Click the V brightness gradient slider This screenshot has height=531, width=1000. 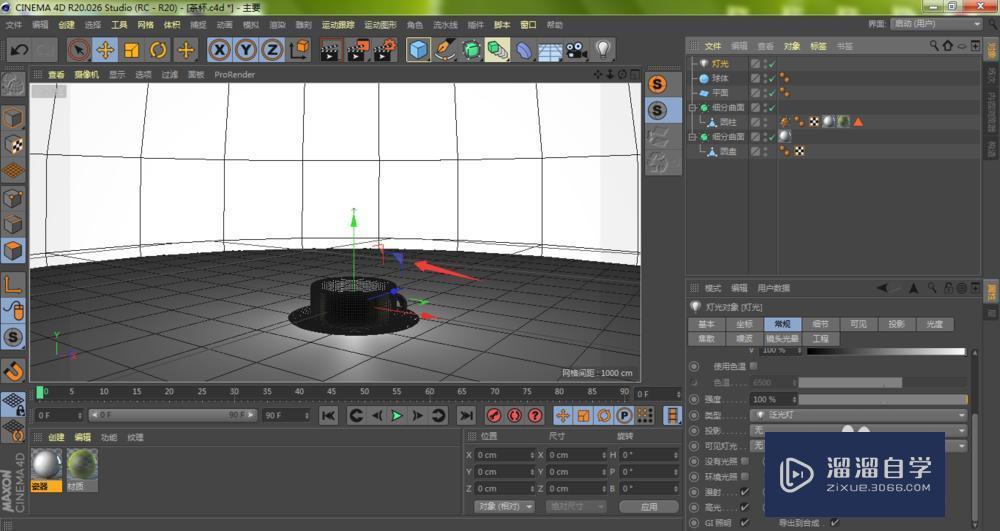(x=886, y=351)
